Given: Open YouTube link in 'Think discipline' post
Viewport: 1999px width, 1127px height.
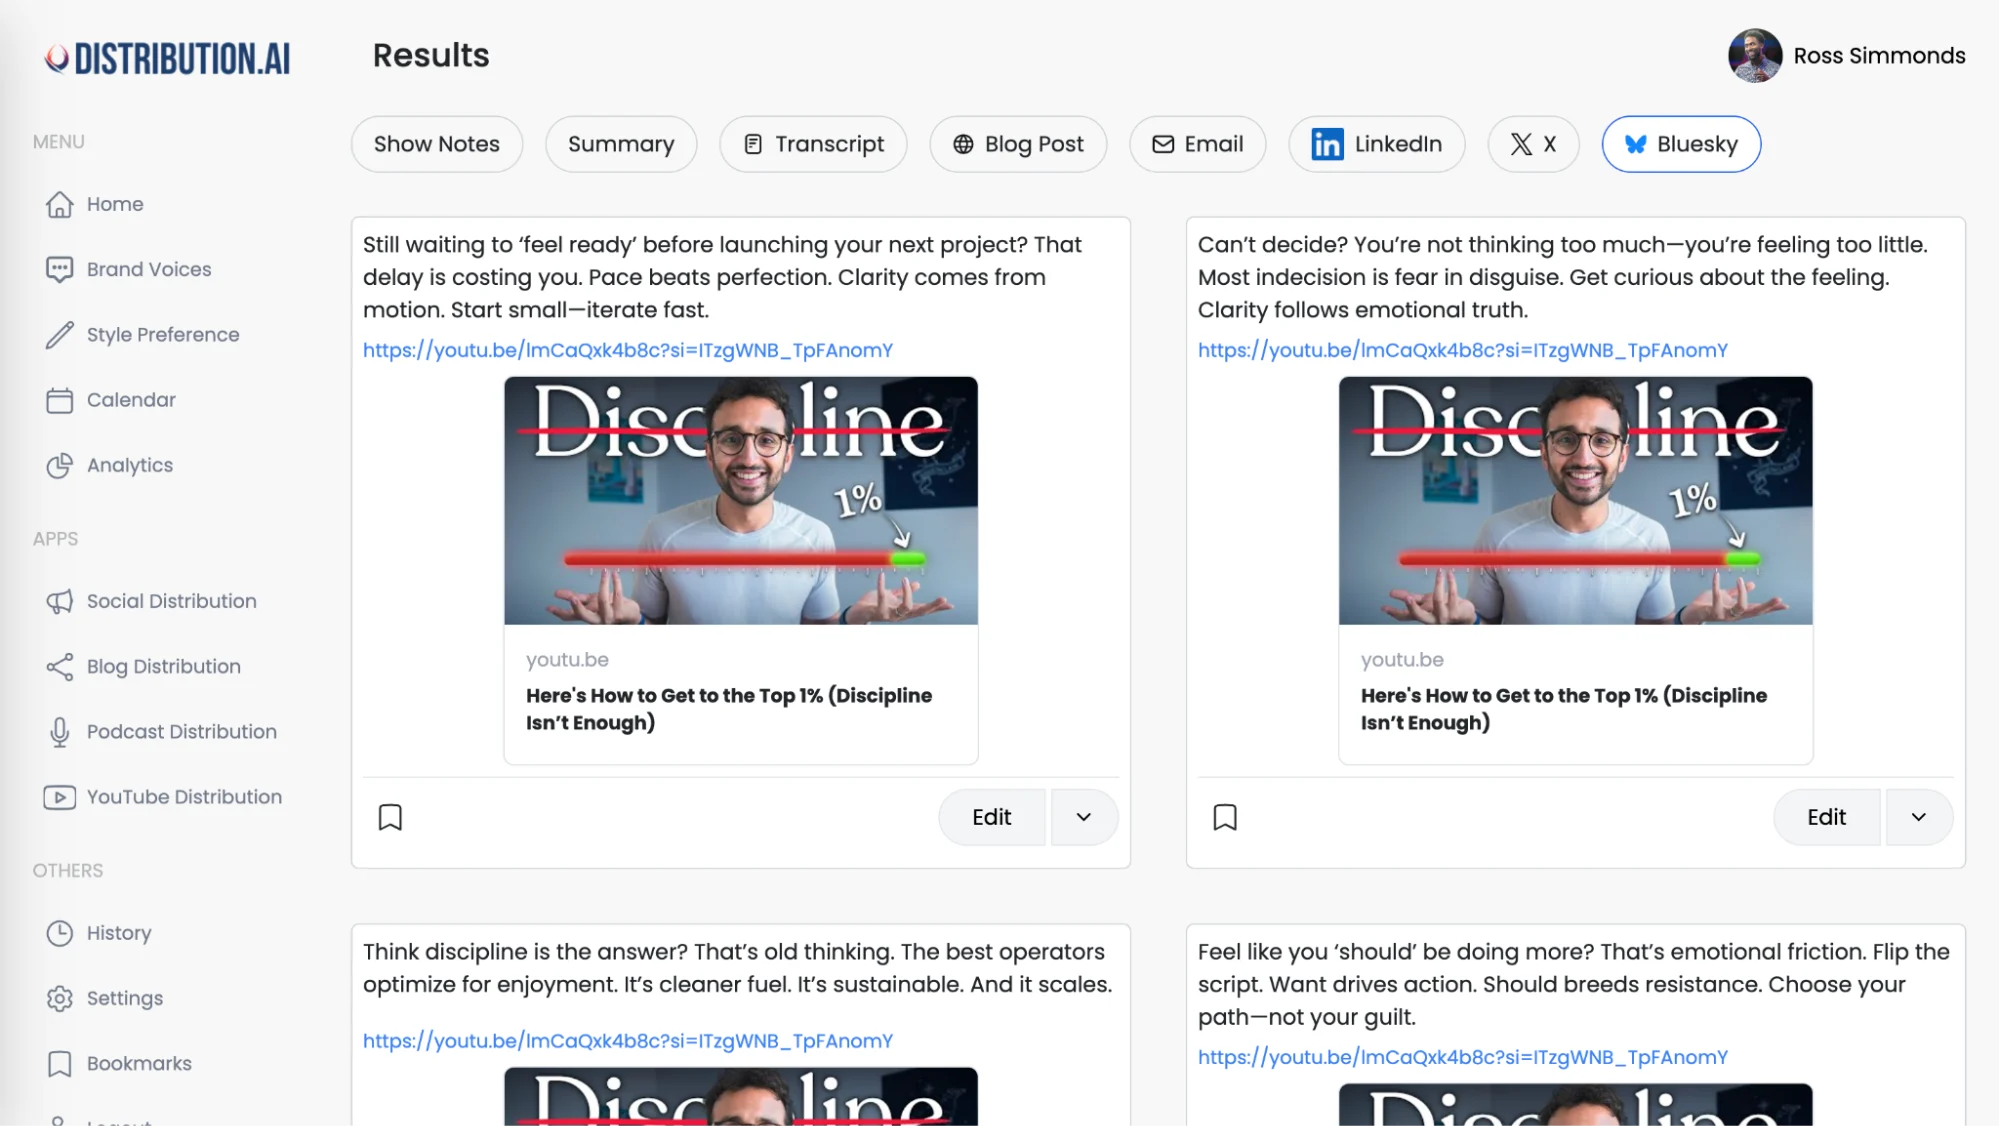Looking at the screenshot, I should (x=628, y=1041).
